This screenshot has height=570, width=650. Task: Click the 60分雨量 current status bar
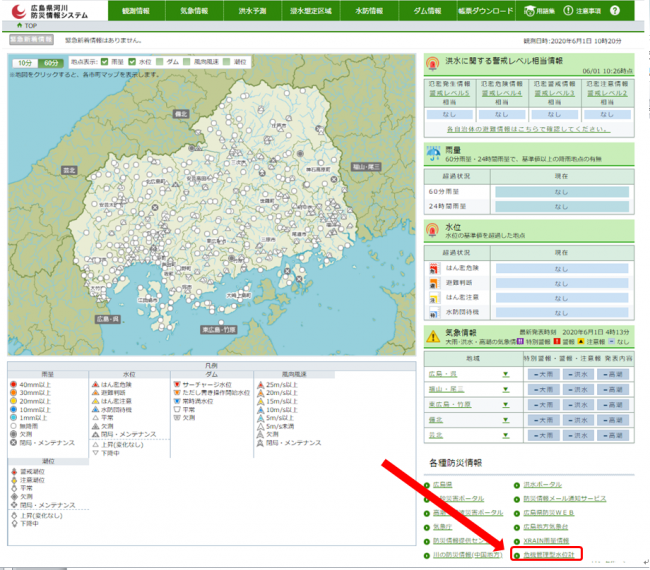[562, 192]
